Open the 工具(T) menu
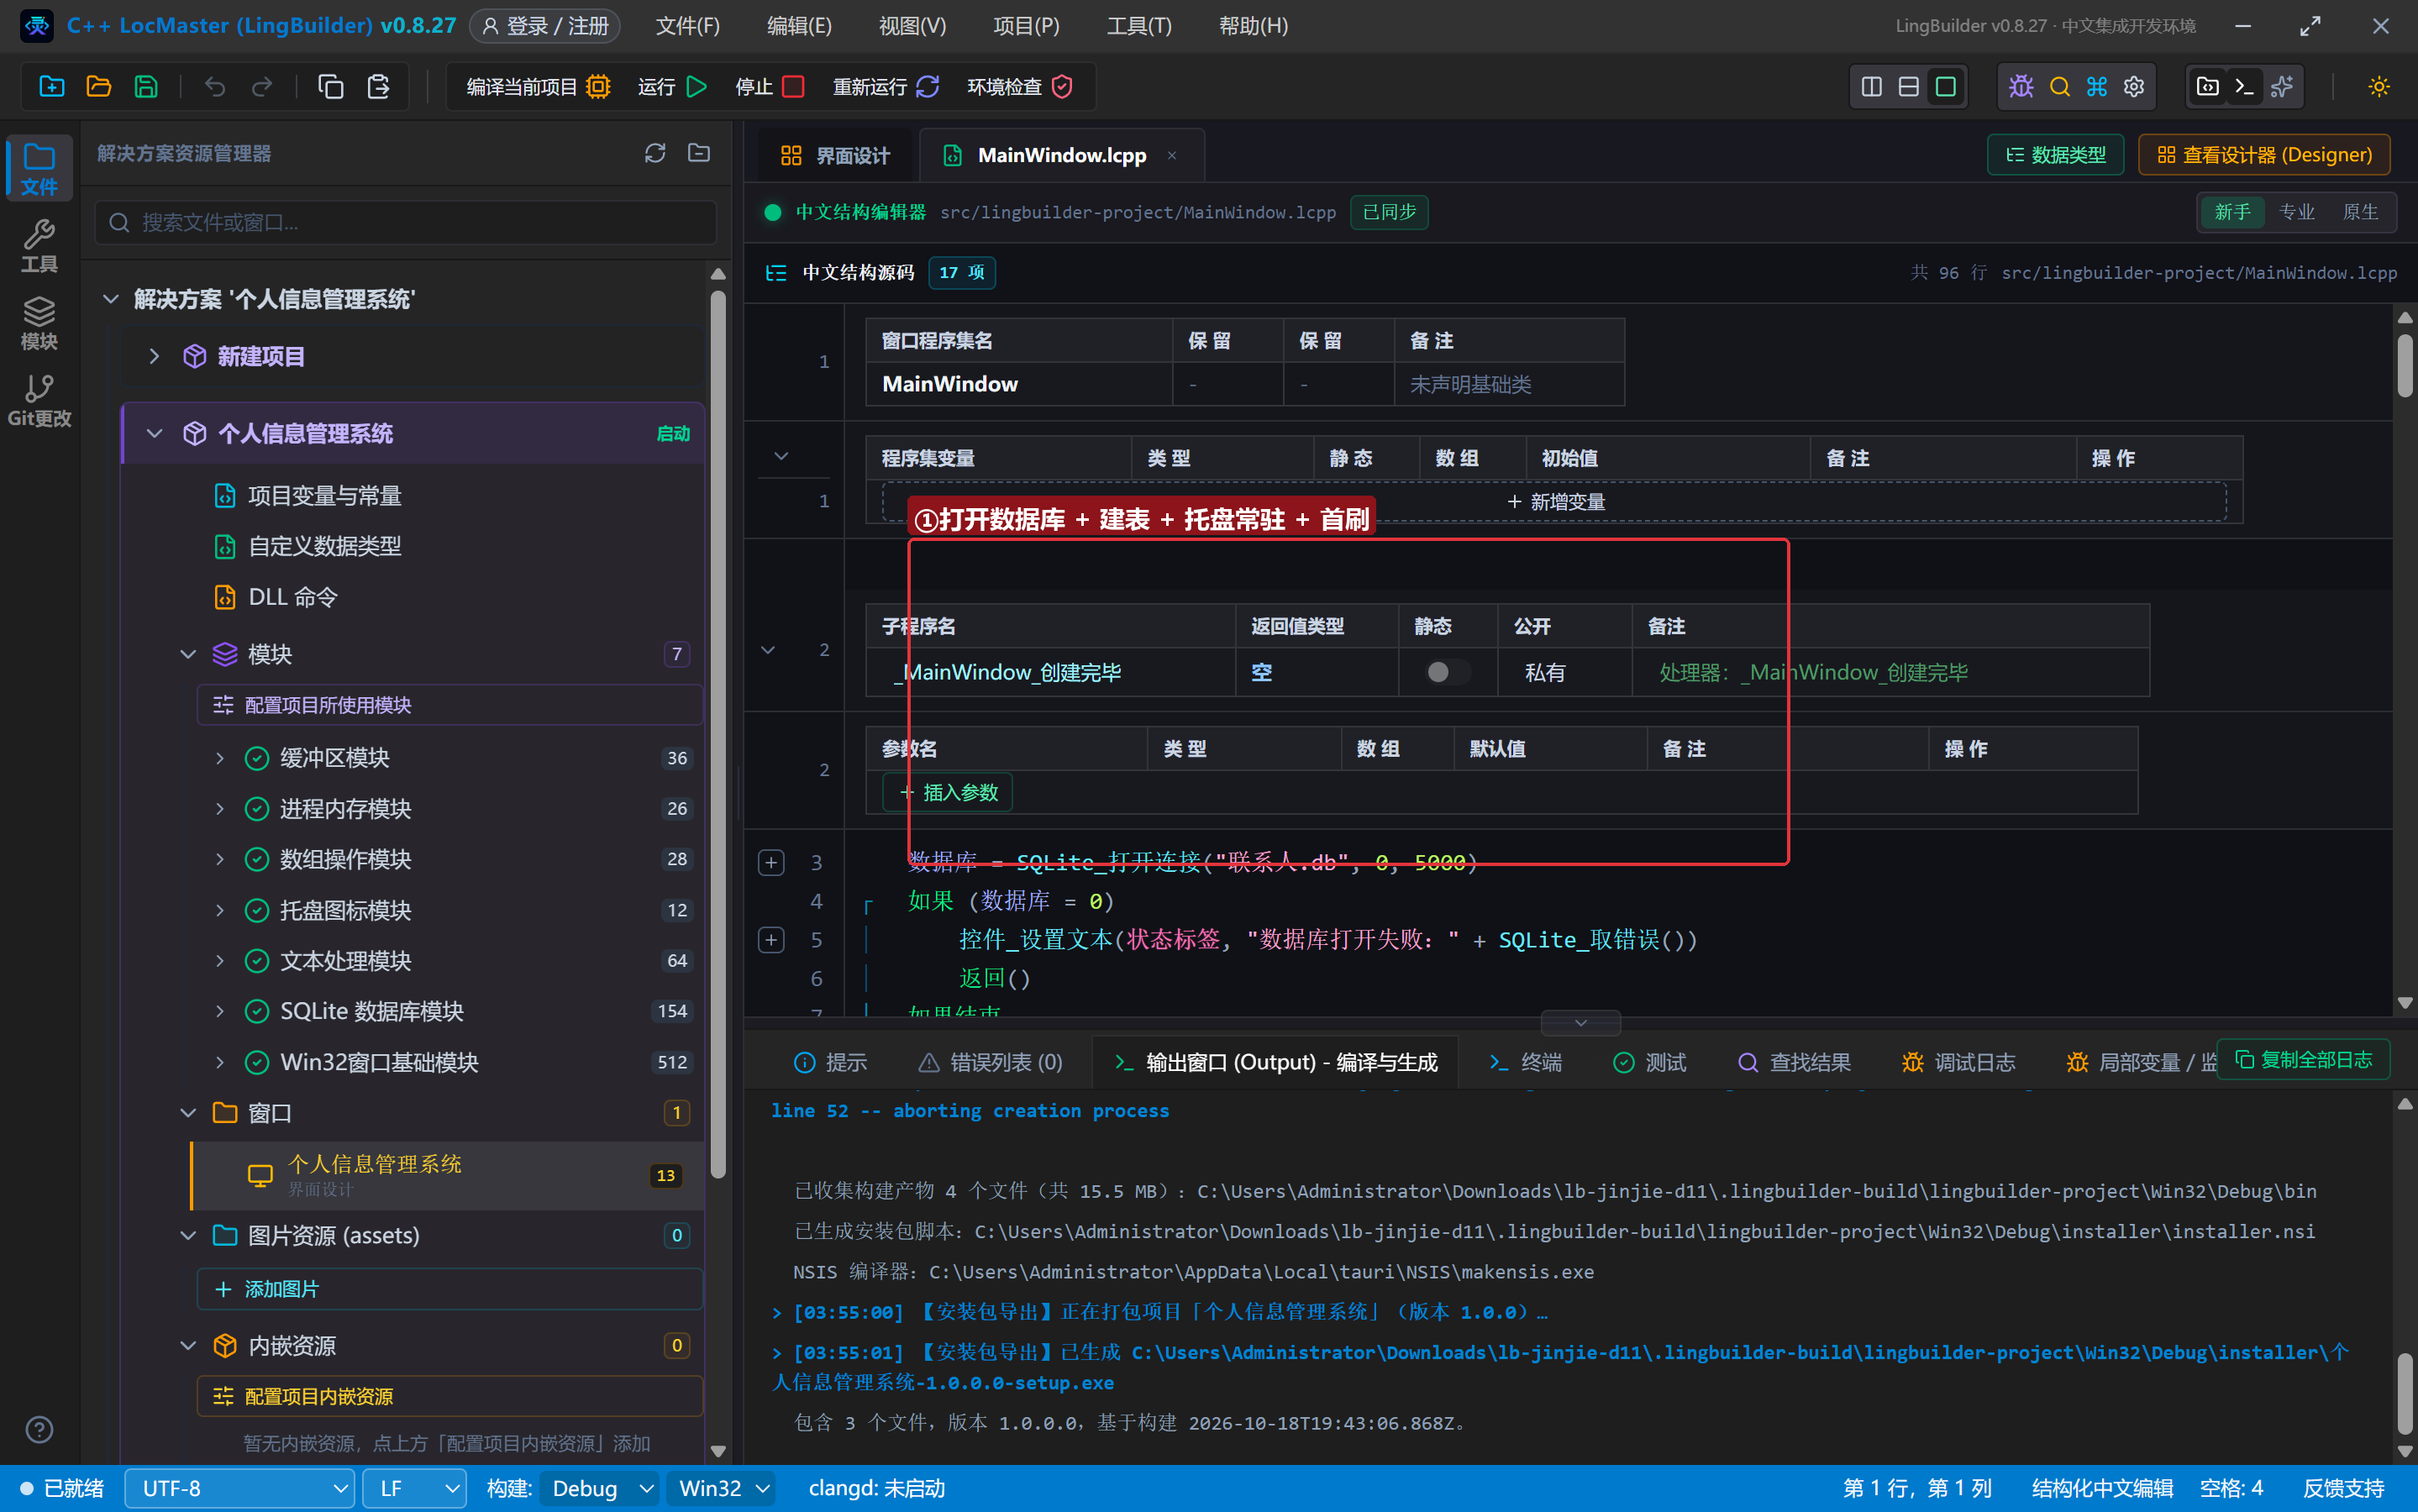The image size is (2418, 1512). [x=1139, y=26]
